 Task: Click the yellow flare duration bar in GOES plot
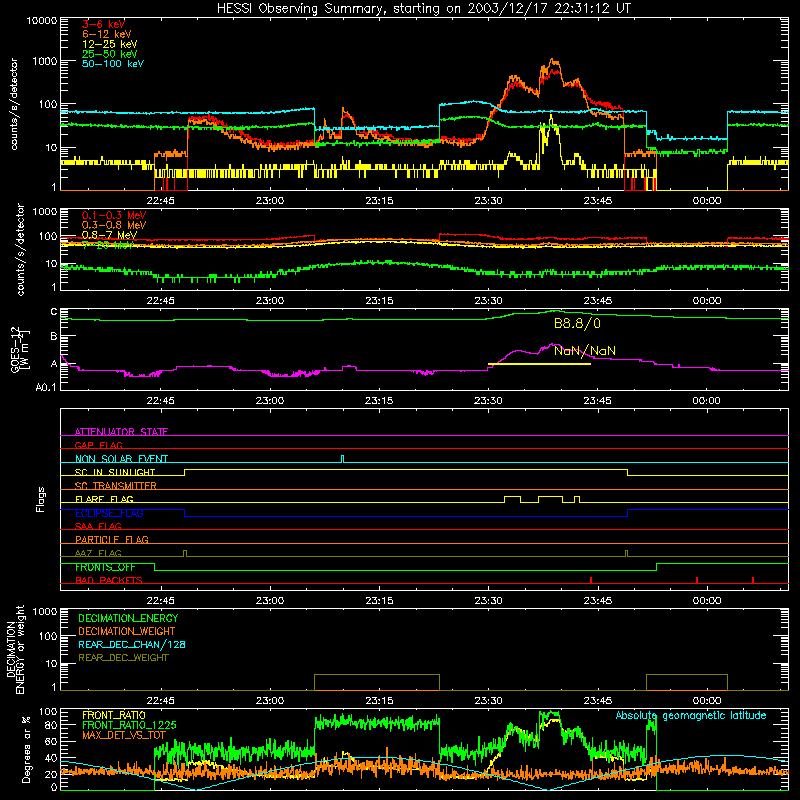coord(539,364)
